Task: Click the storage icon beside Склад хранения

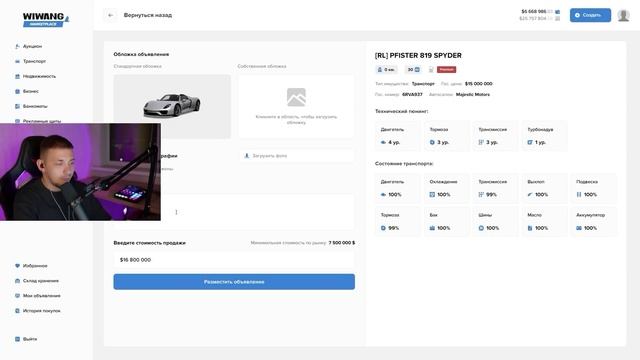Action: [17, 281]
